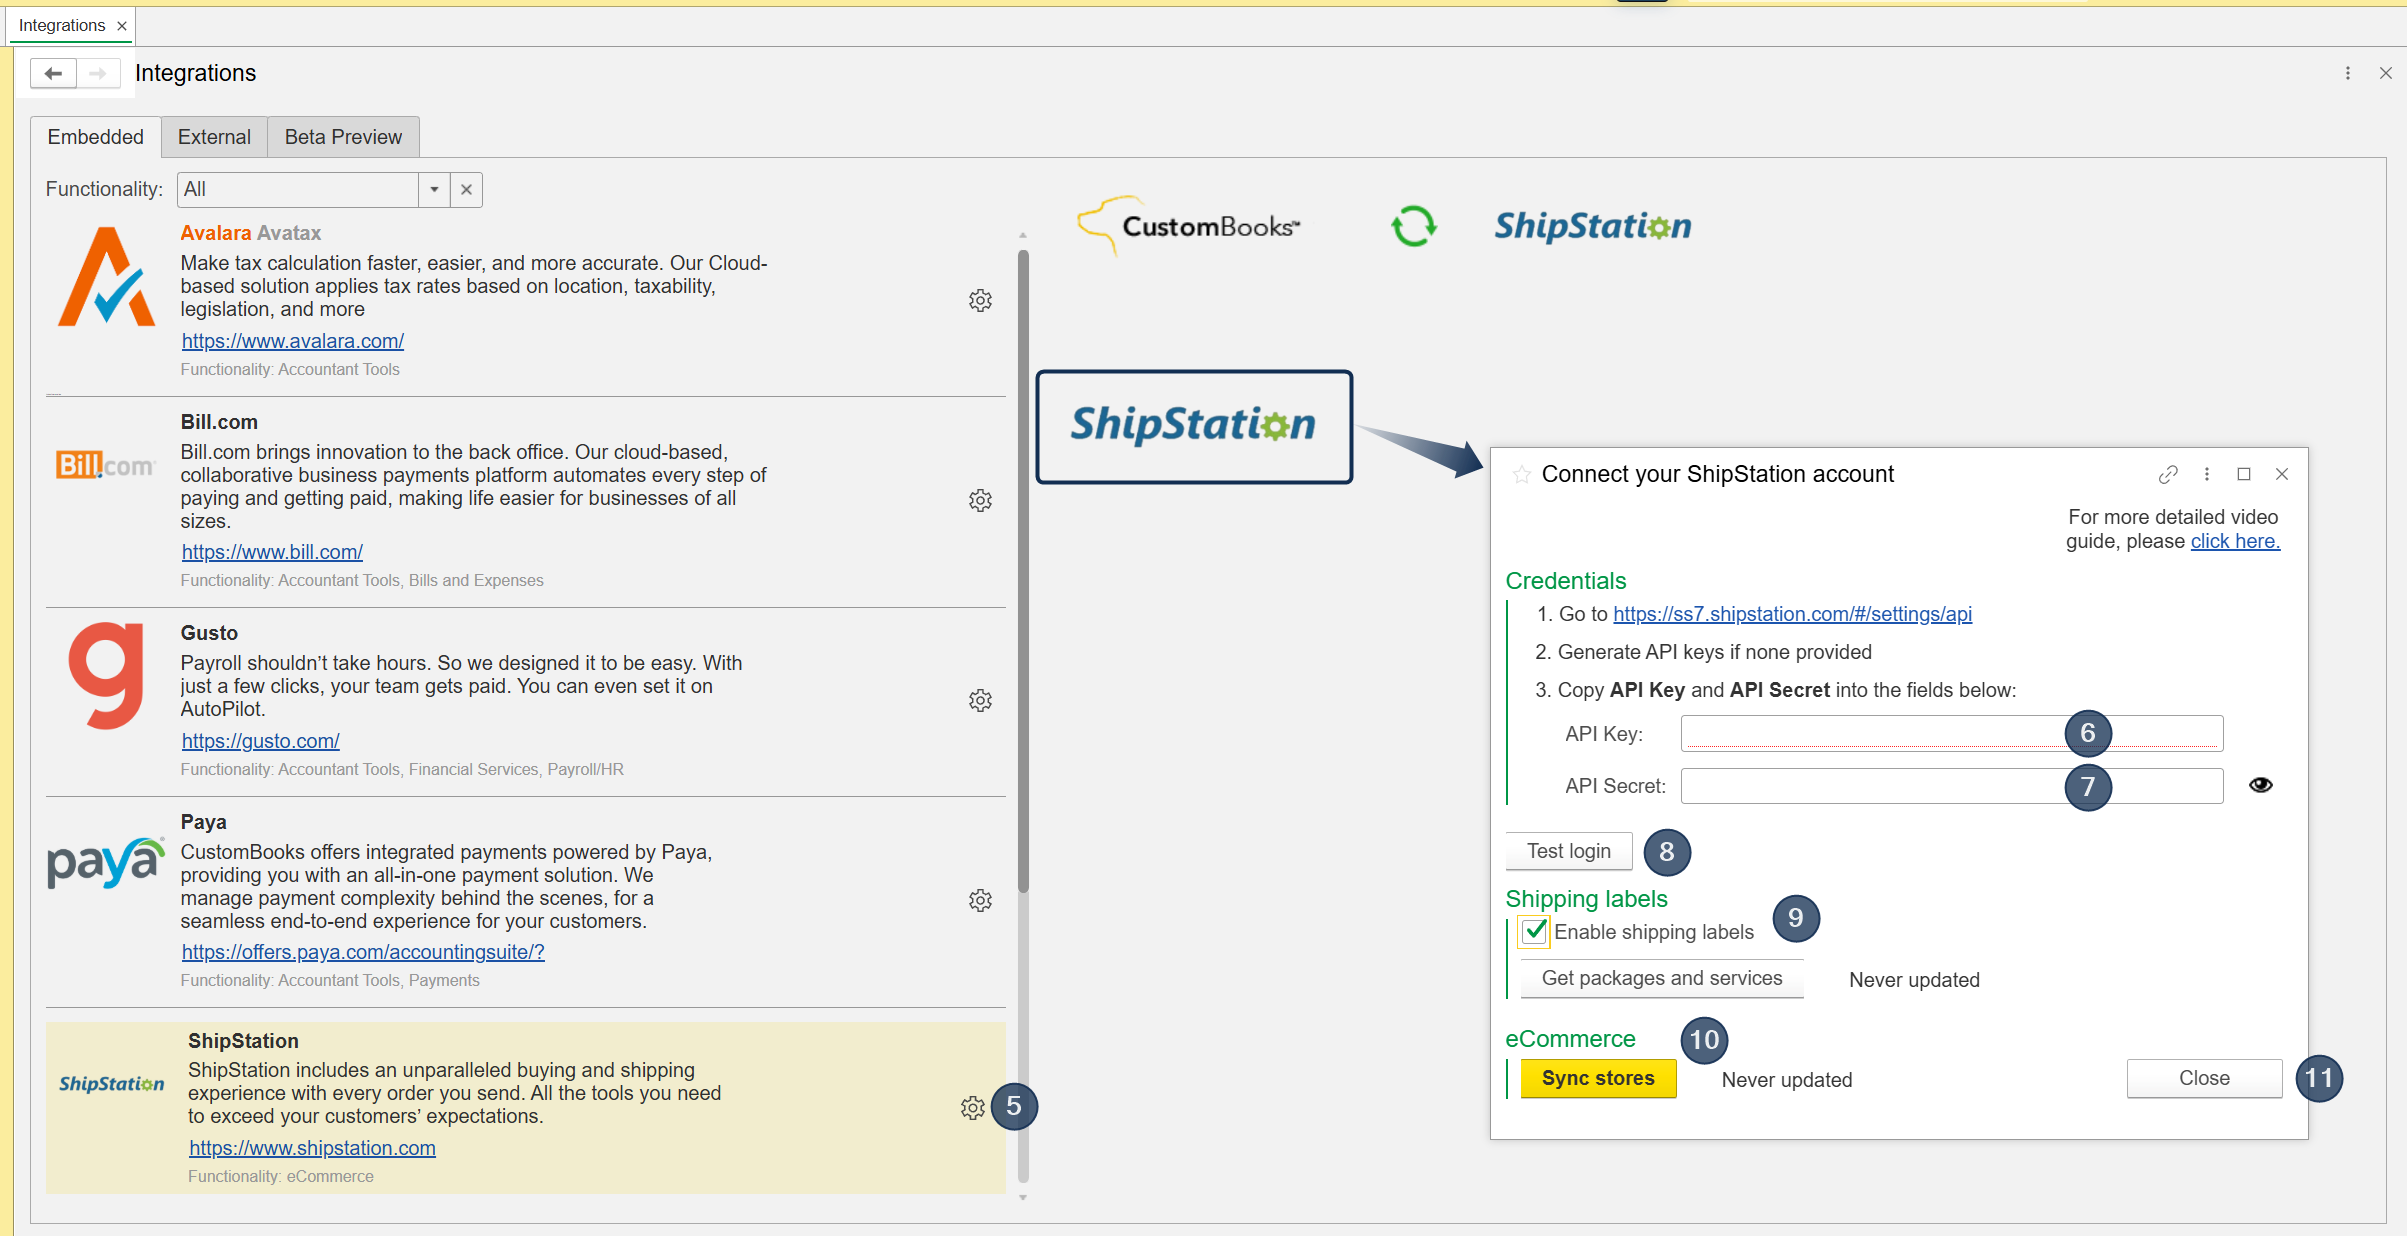Click the Sync stores button
The width and height of the screenshot is (2407, 1236).
click(x=1597, y=1078)
